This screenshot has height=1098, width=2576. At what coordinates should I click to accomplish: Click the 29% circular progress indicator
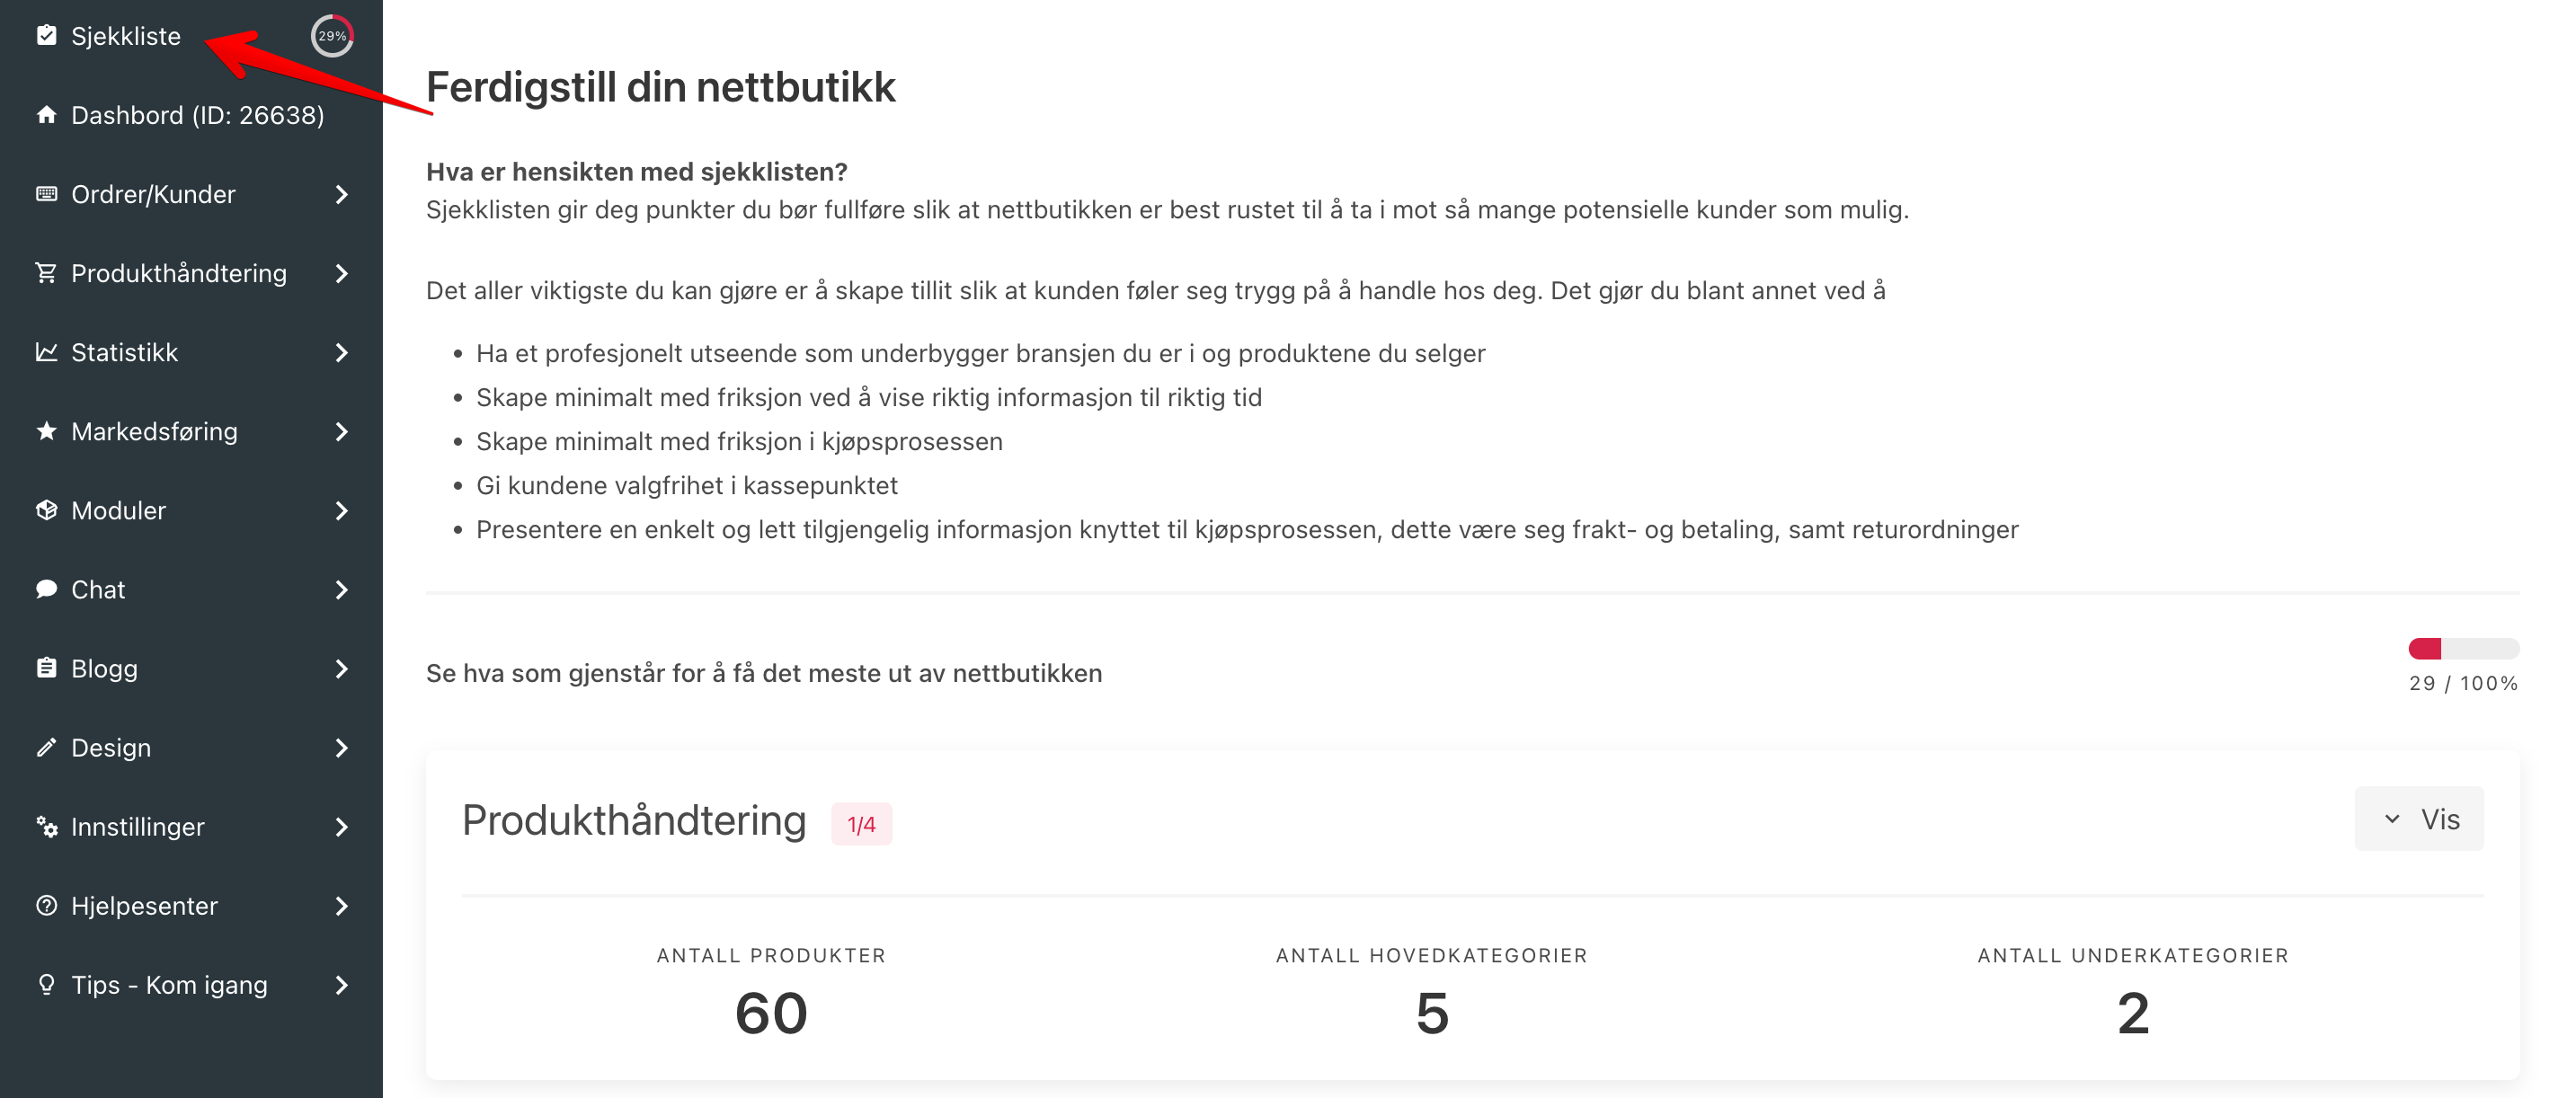(x=332, y=36)
